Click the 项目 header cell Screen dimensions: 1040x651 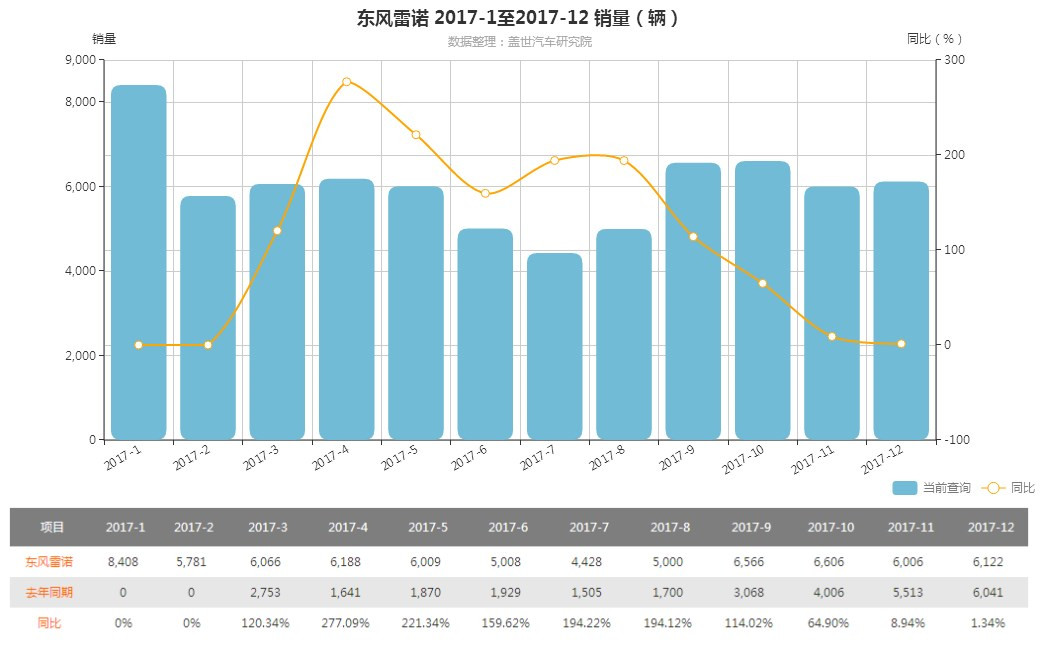pyautogui.click(x=52, y=527)
